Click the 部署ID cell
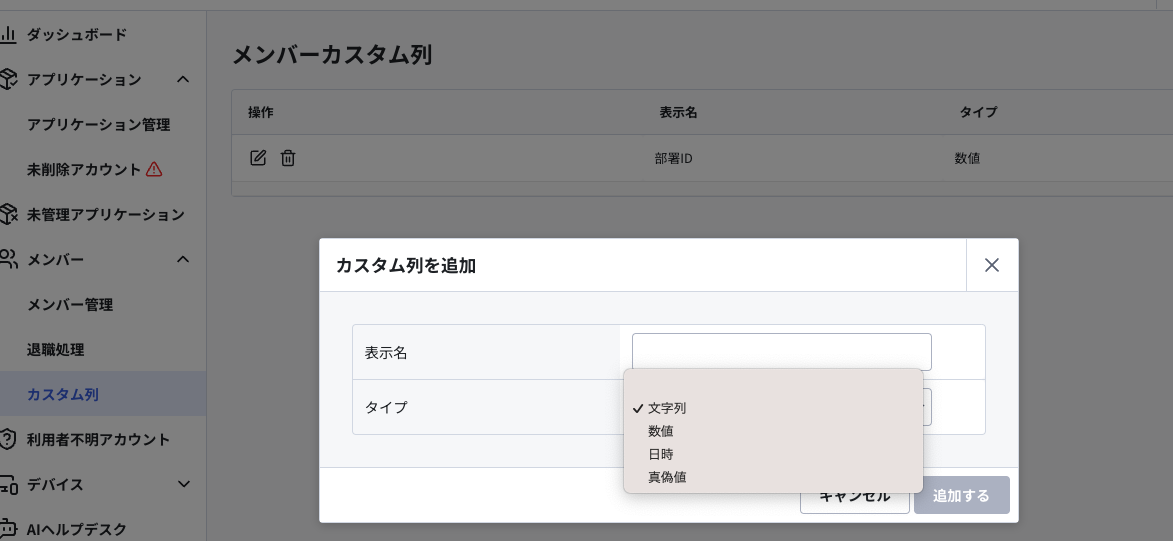Image resolution: width=1173 pixels, height=541 pixels. coord(673,159)
